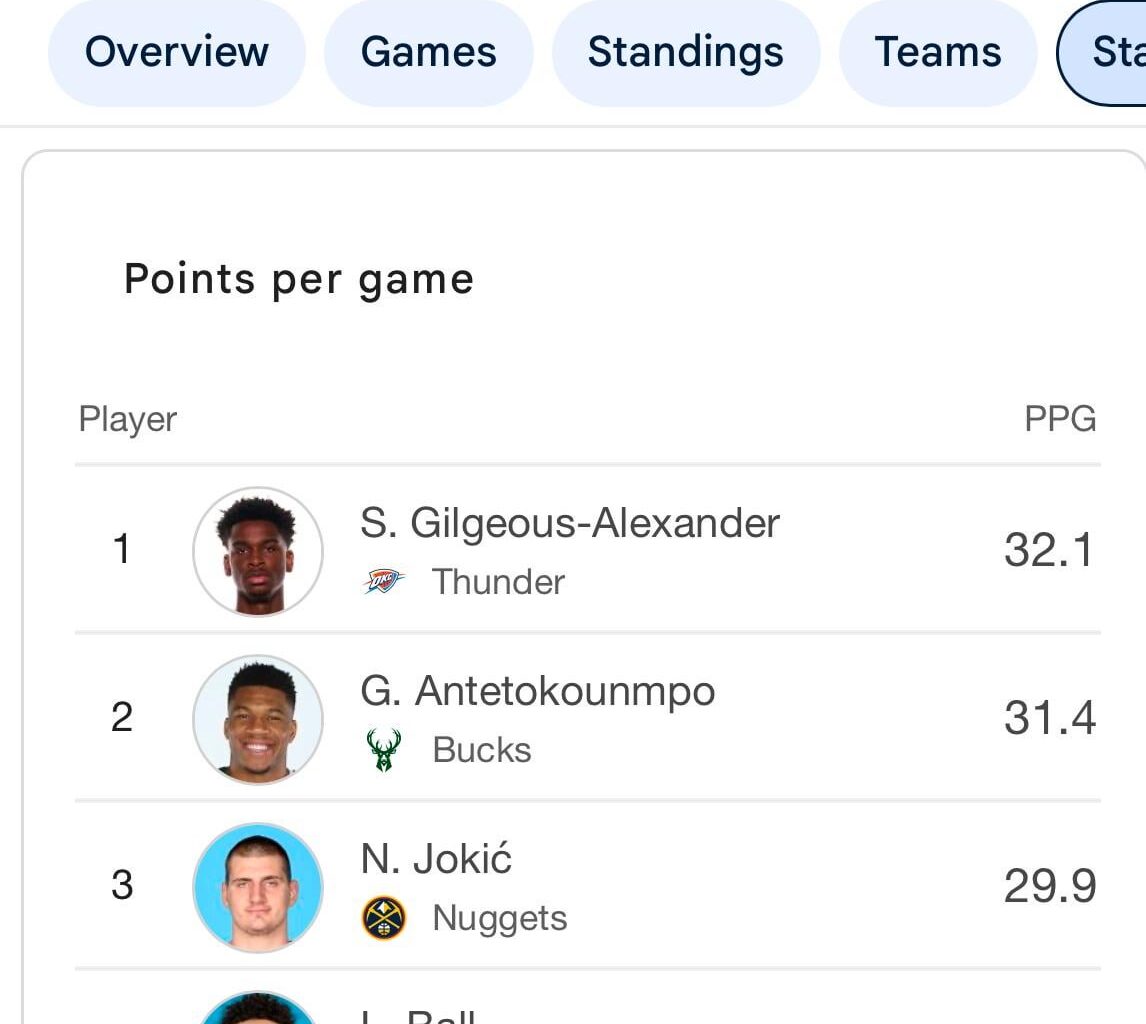Click the Nuggets team name

[499, 917]
